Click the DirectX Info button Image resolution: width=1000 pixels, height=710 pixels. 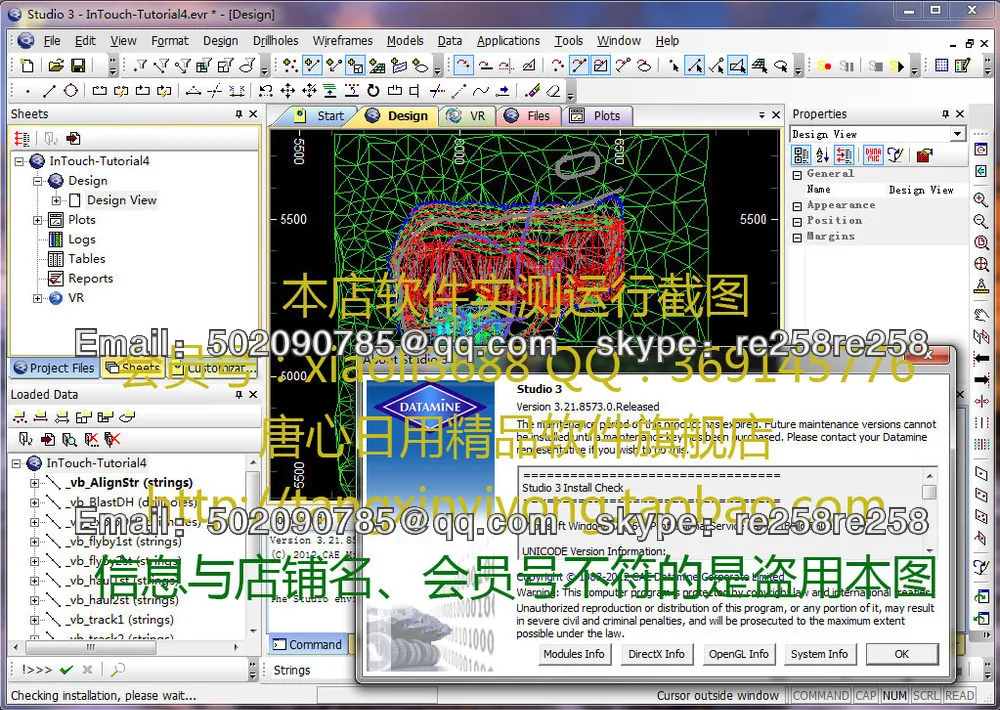click(656, 654)
